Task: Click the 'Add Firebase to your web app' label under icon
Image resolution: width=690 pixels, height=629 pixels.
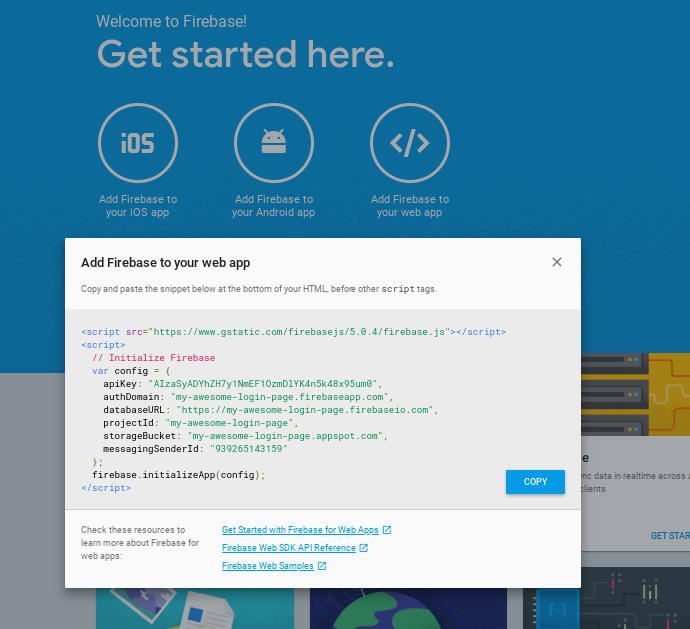Action: pyautogui.click(x=410, y=206)
